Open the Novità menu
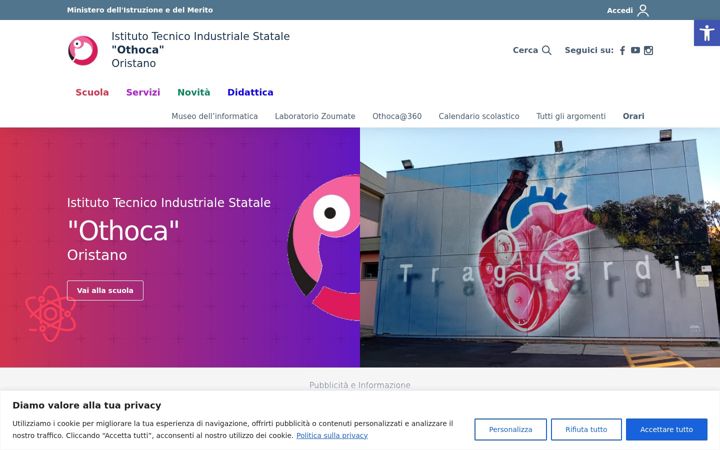Image resolution: width=720 pixels, height=450 pixels. click(194, 92)
